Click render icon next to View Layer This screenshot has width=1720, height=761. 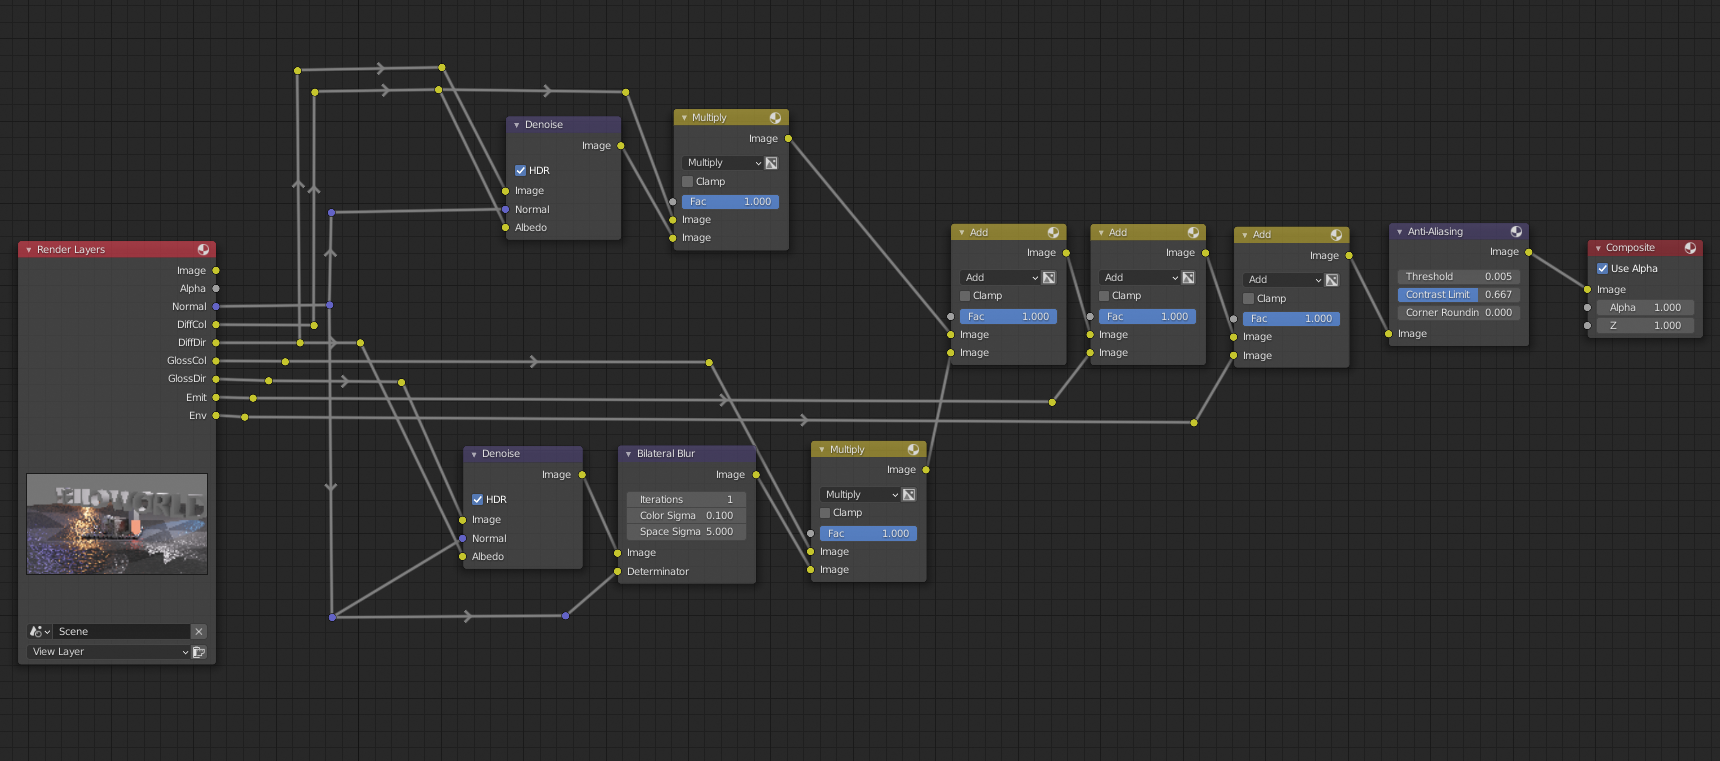click(199, 651)
